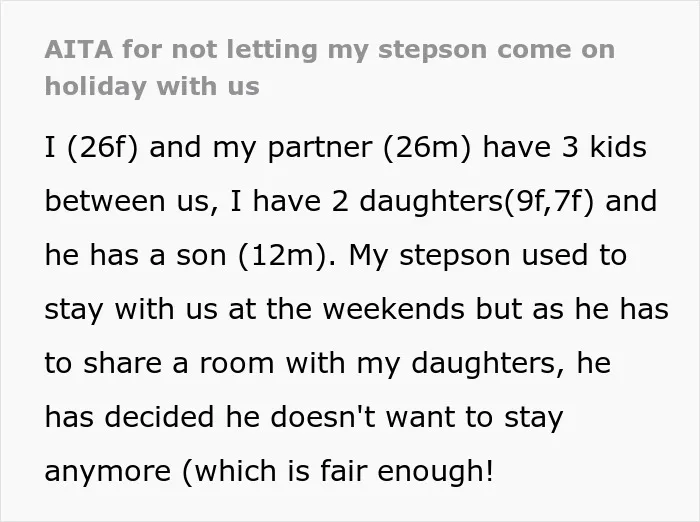Click the post title starting with "AITA for not letting"
This screenshot has width=700, height=522.
pos(330,67)
